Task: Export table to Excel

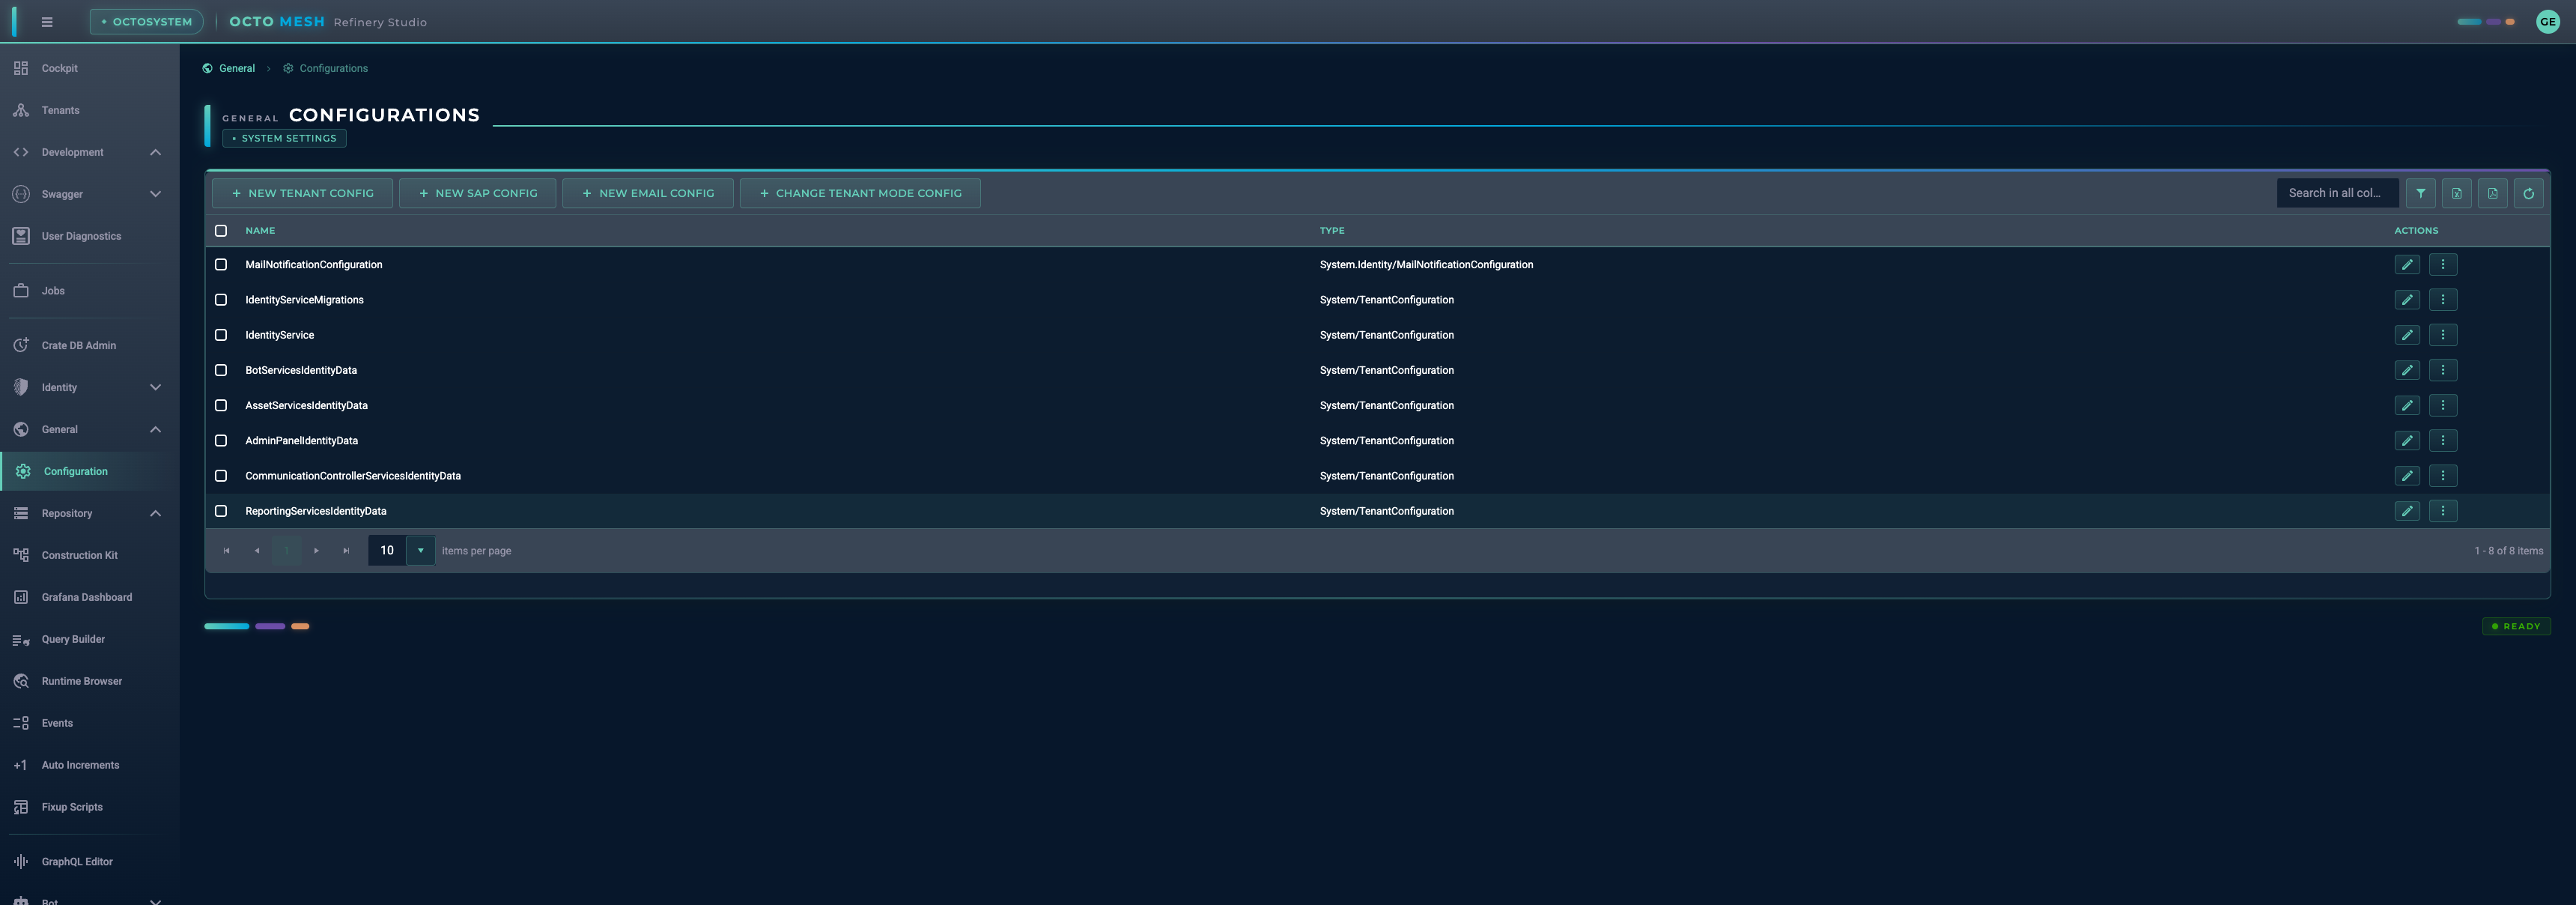Action: pos(2456,193)
